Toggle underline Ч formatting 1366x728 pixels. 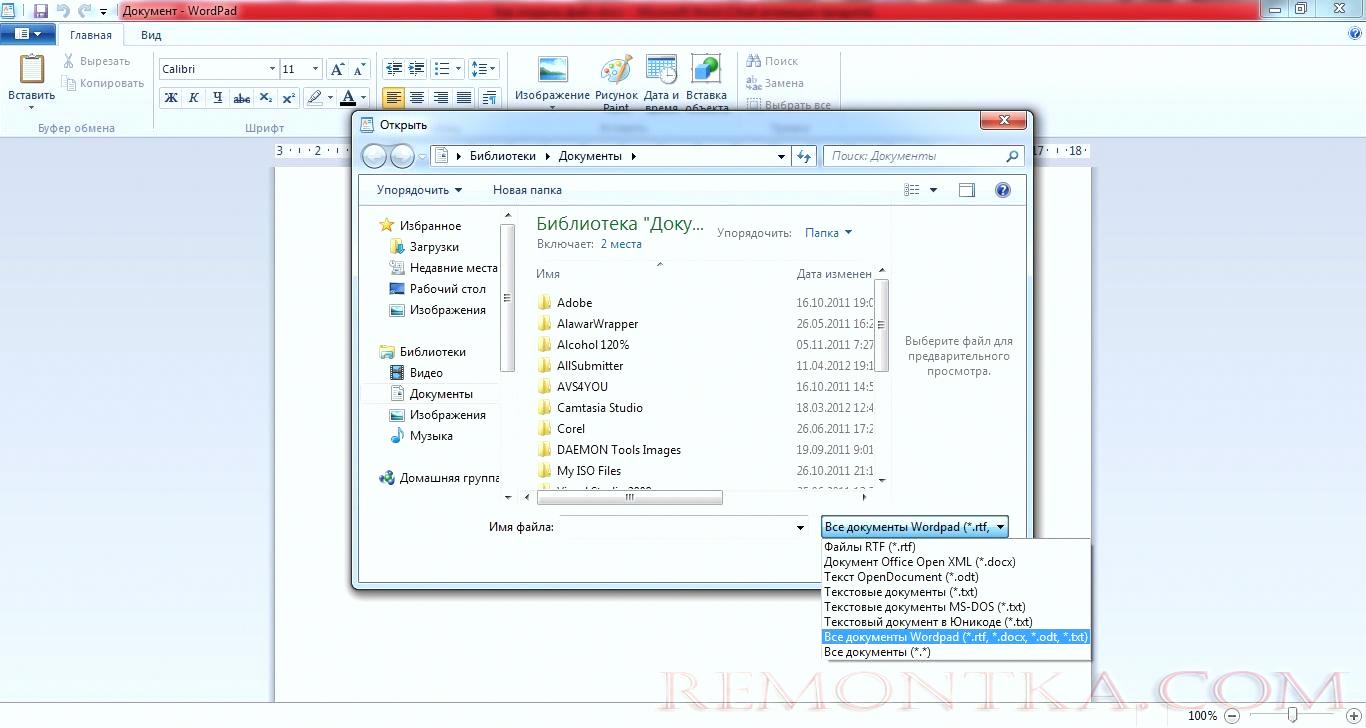point(217,98)
